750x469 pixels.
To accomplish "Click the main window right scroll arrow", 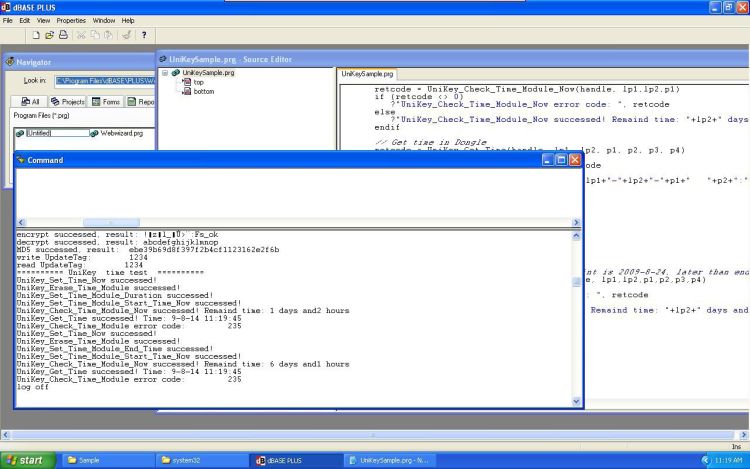I will tap(744, 435).
